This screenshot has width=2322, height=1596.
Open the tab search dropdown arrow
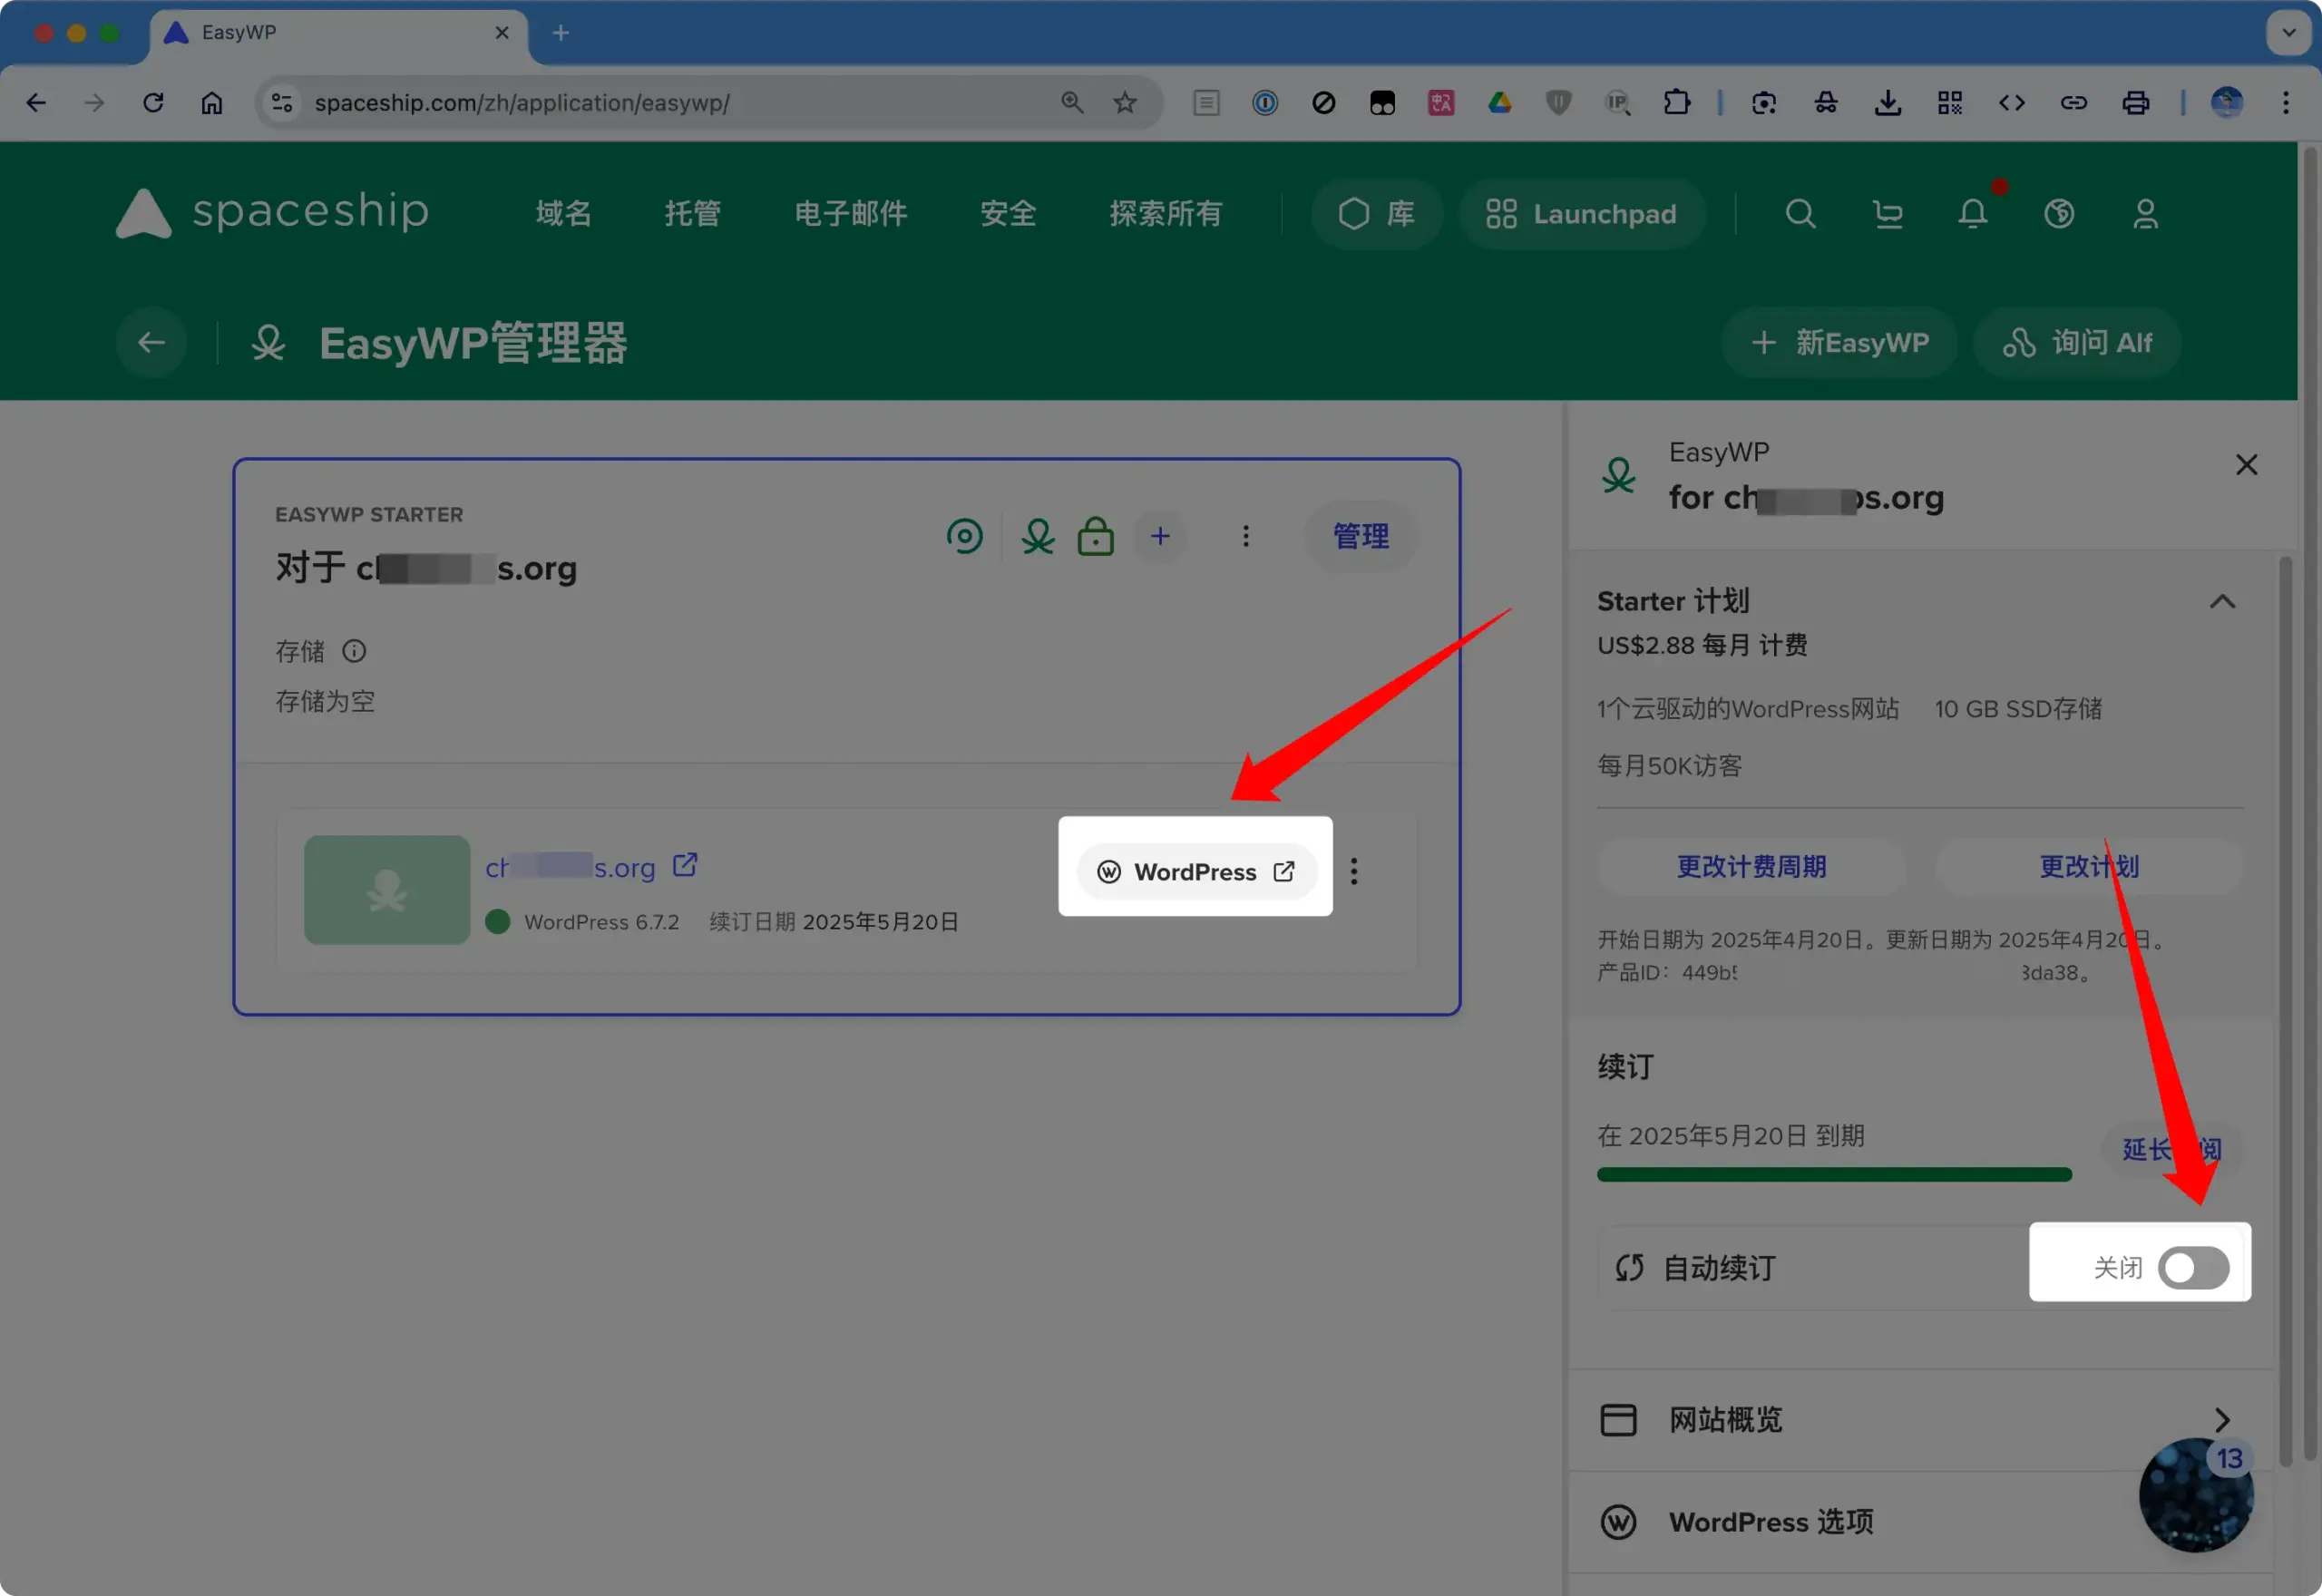pos(2288,33)
